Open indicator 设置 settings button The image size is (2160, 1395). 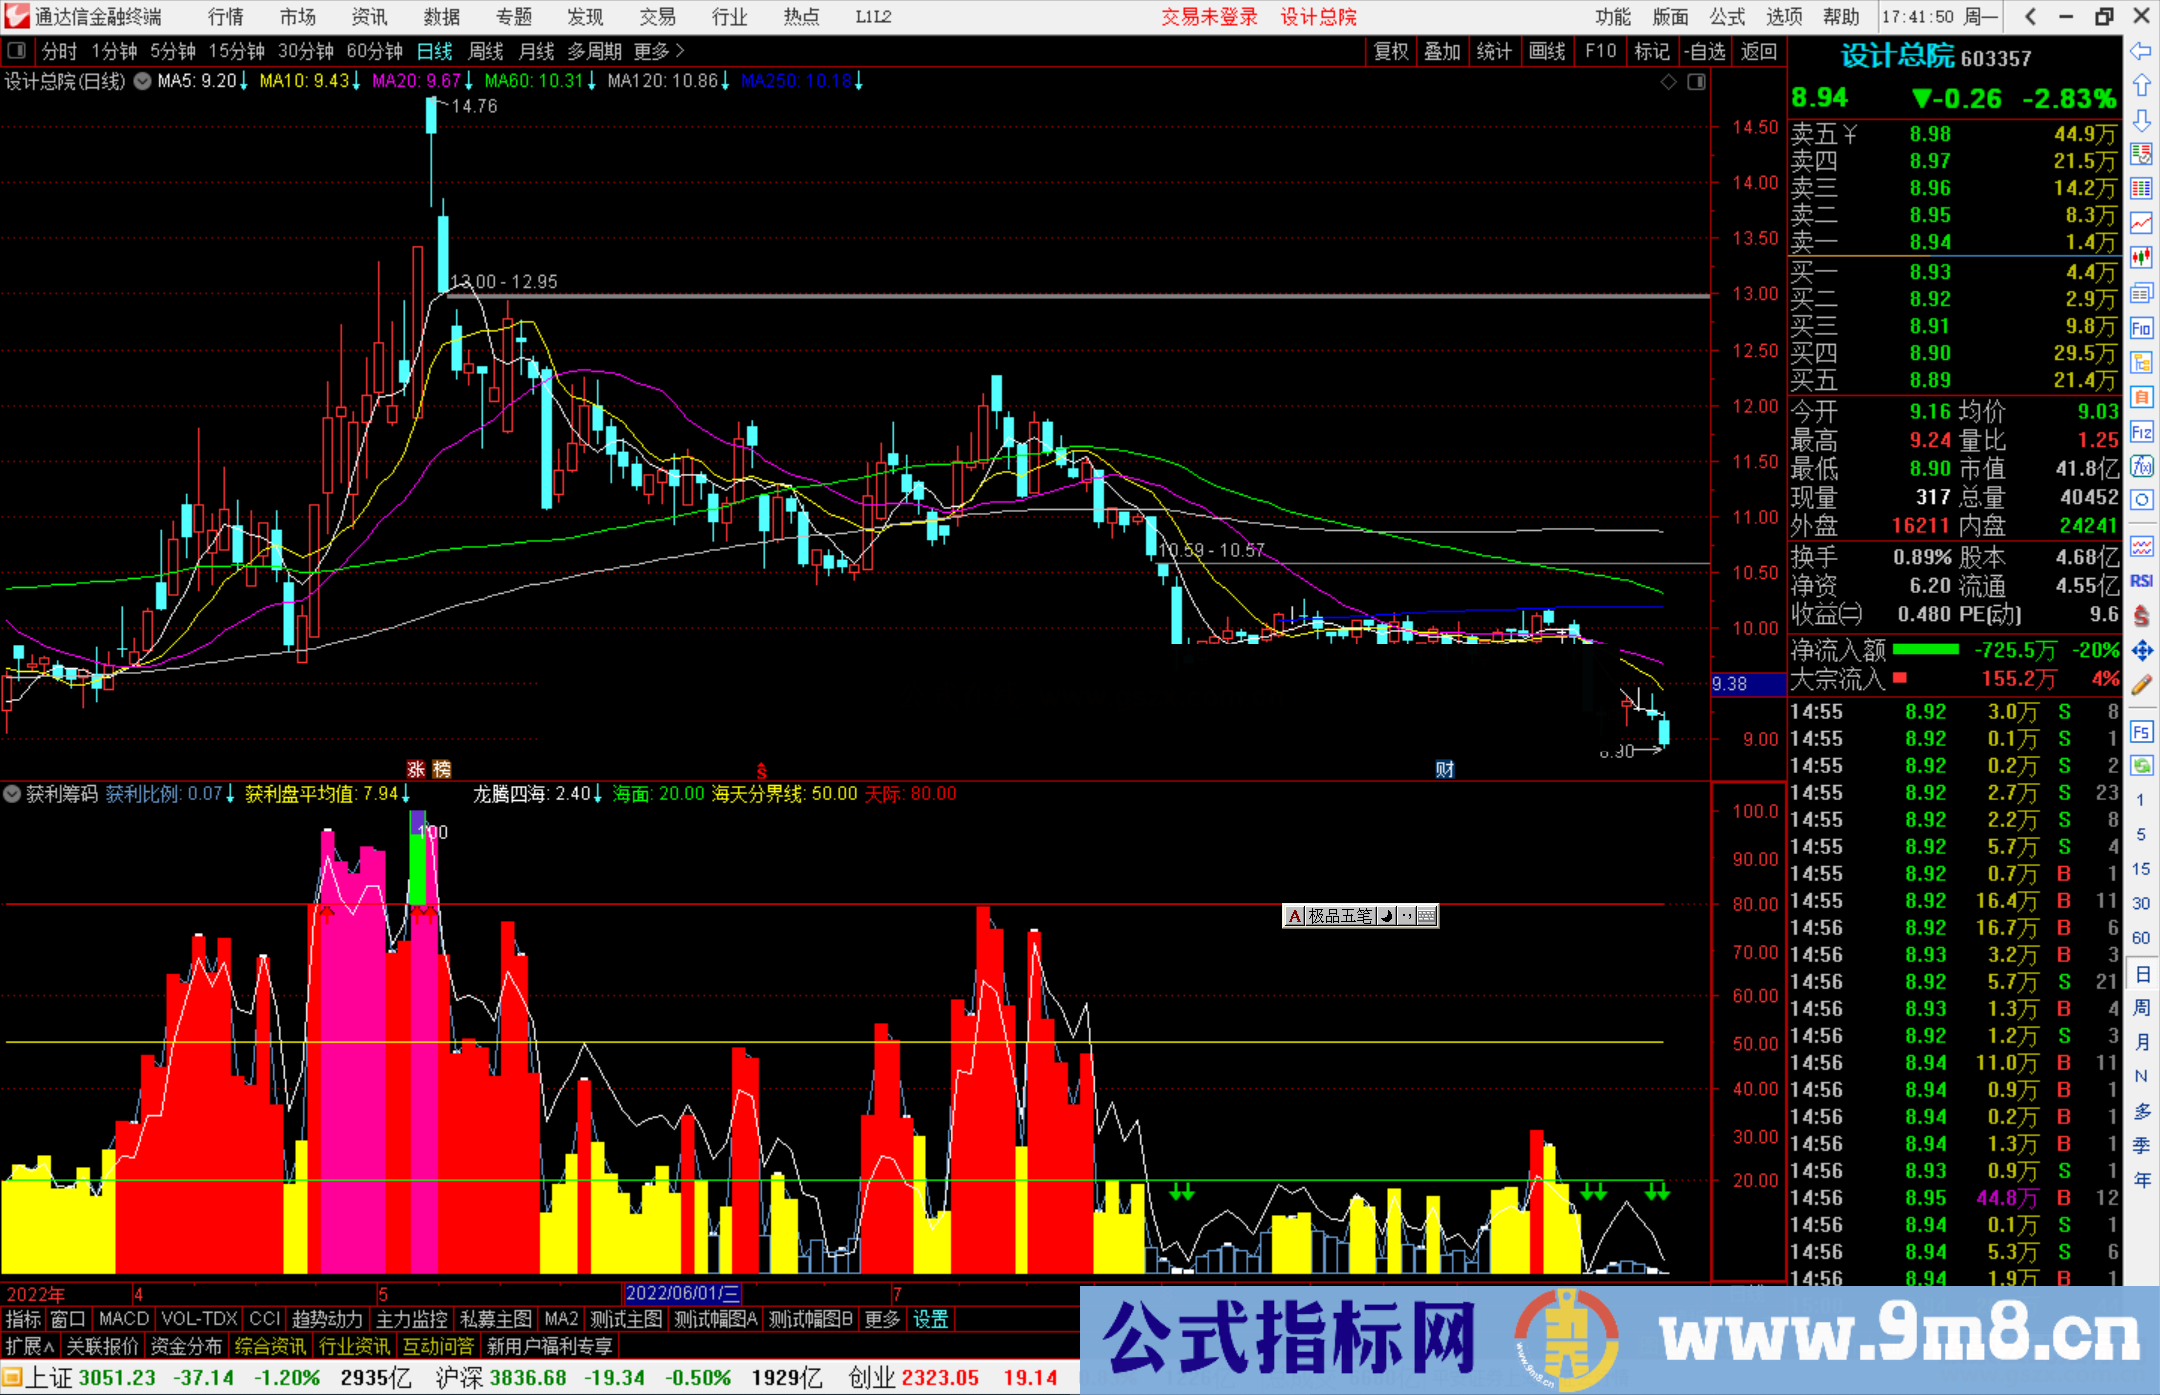point(930,1320)
